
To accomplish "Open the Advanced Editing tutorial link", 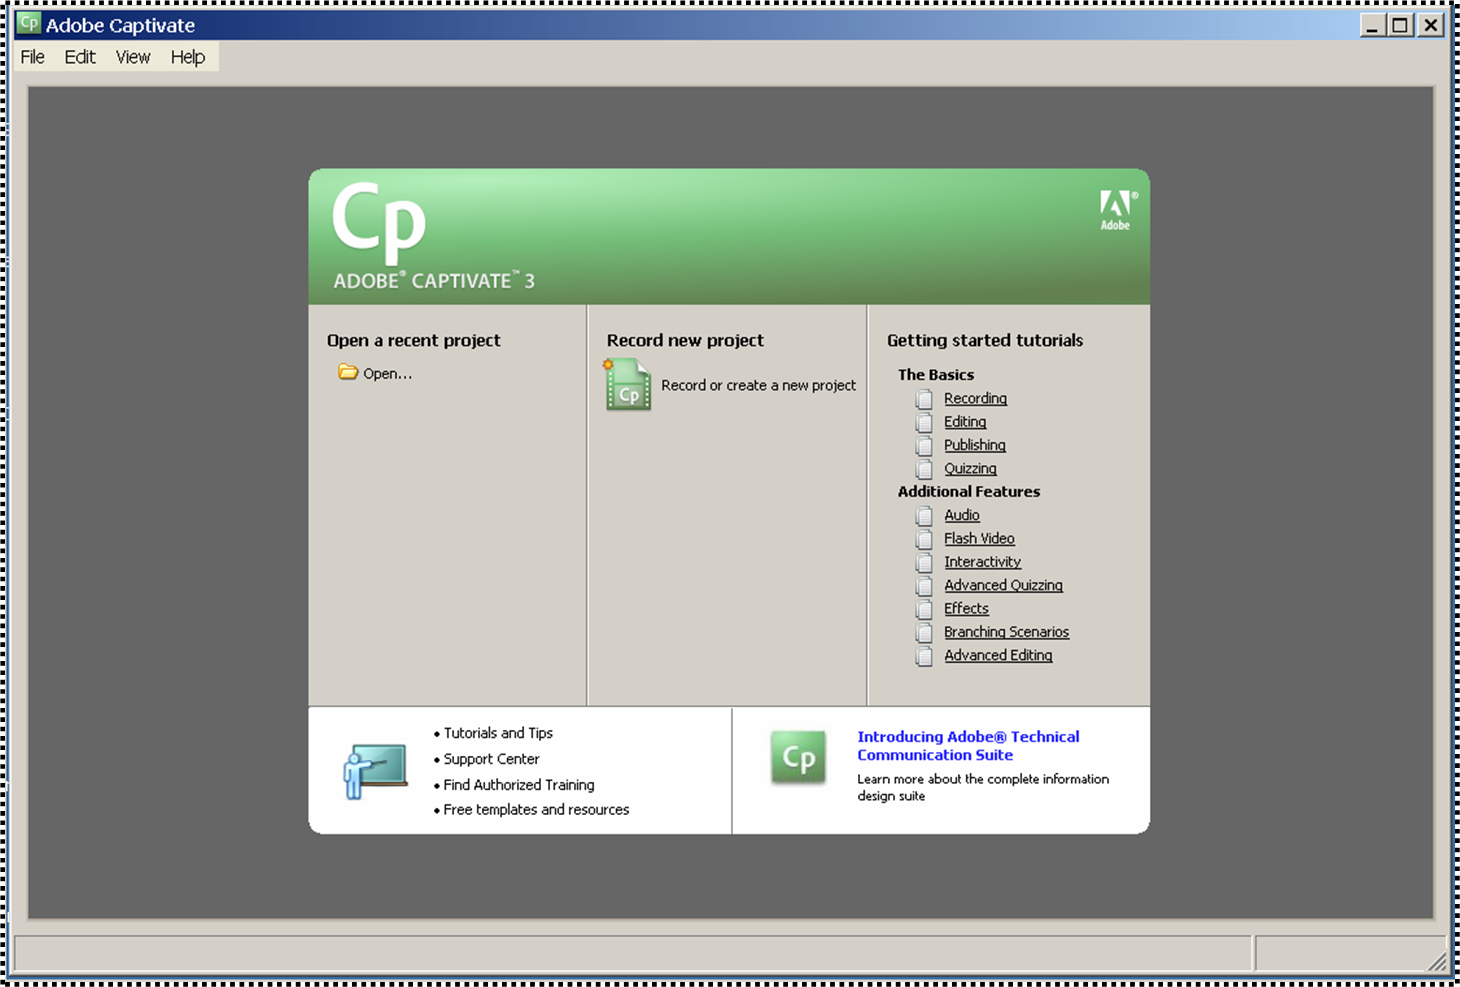I will pos(998,655).
